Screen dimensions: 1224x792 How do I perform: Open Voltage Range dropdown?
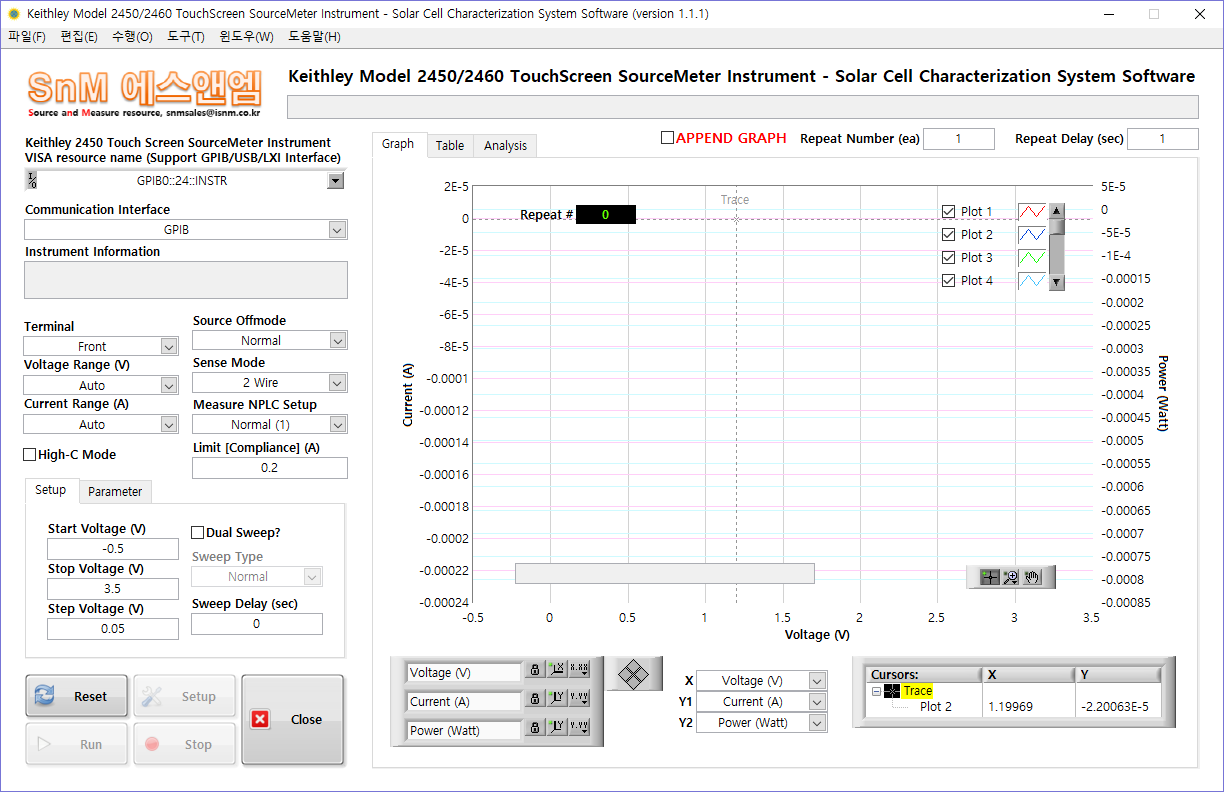click(x=169, y=385)
